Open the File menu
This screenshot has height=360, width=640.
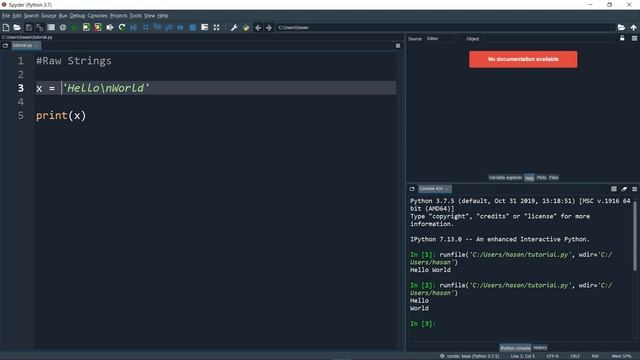(x=6, y=16)
